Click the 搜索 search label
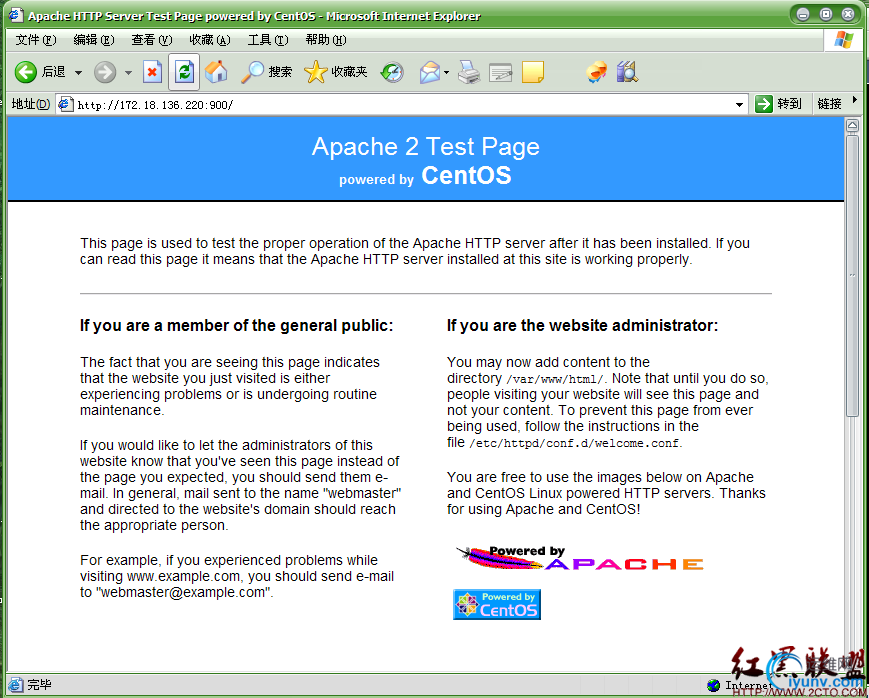Screen dimensions: 869x698 tap(280, 72)
